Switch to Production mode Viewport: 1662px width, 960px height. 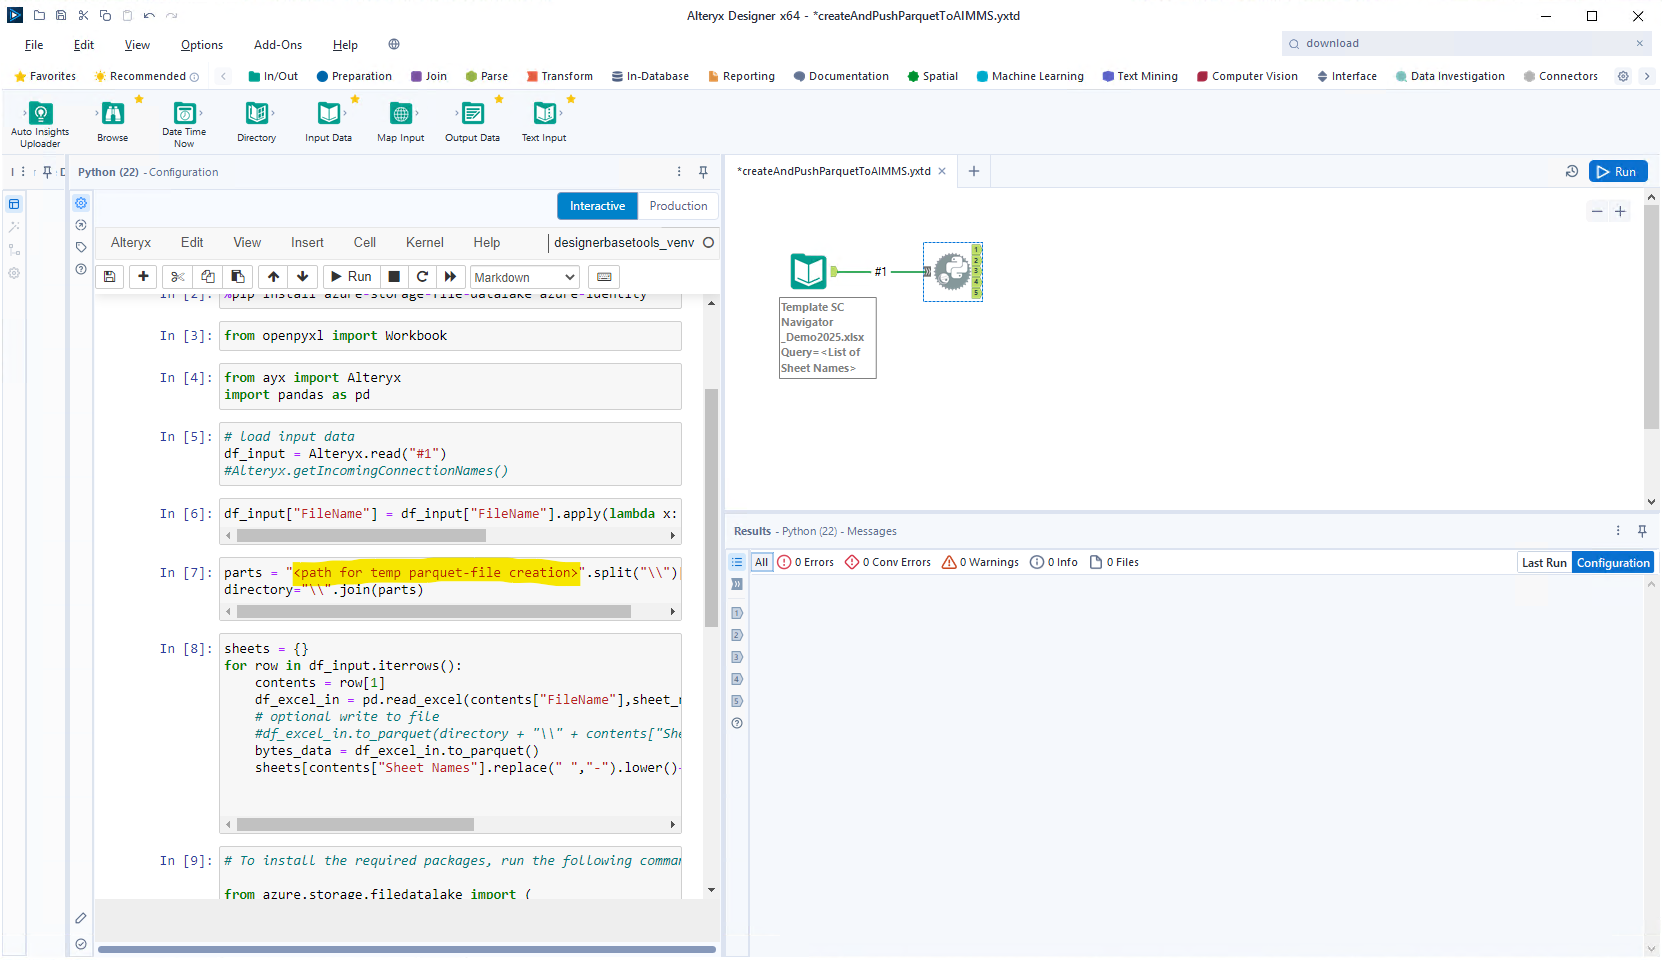(x=678, y=206)
